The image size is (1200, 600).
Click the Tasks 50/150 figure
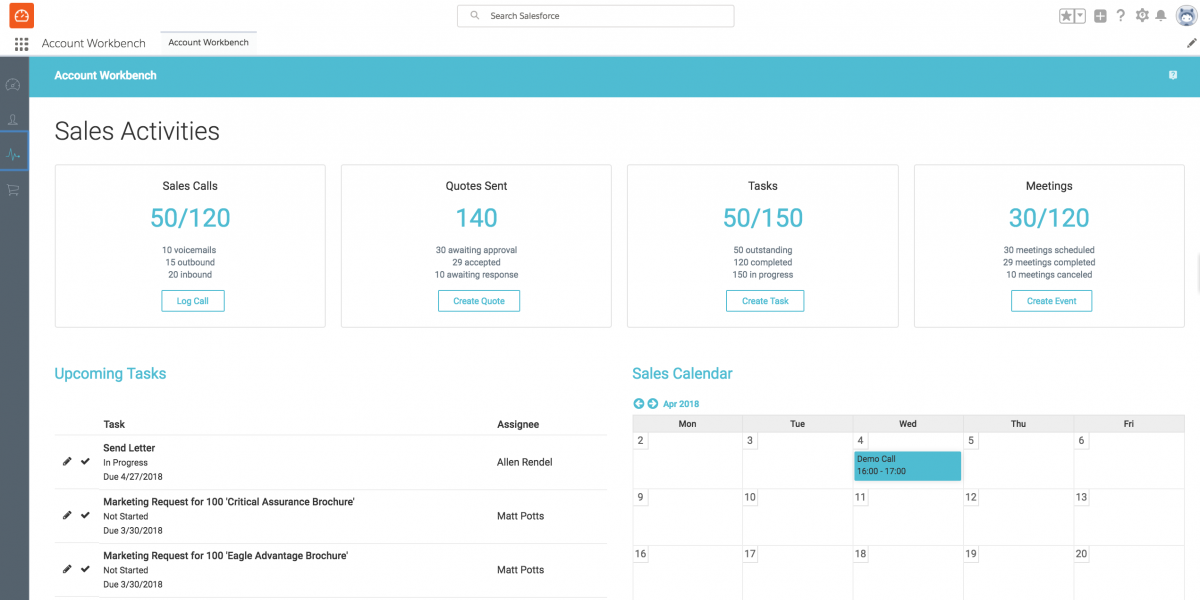763,218
